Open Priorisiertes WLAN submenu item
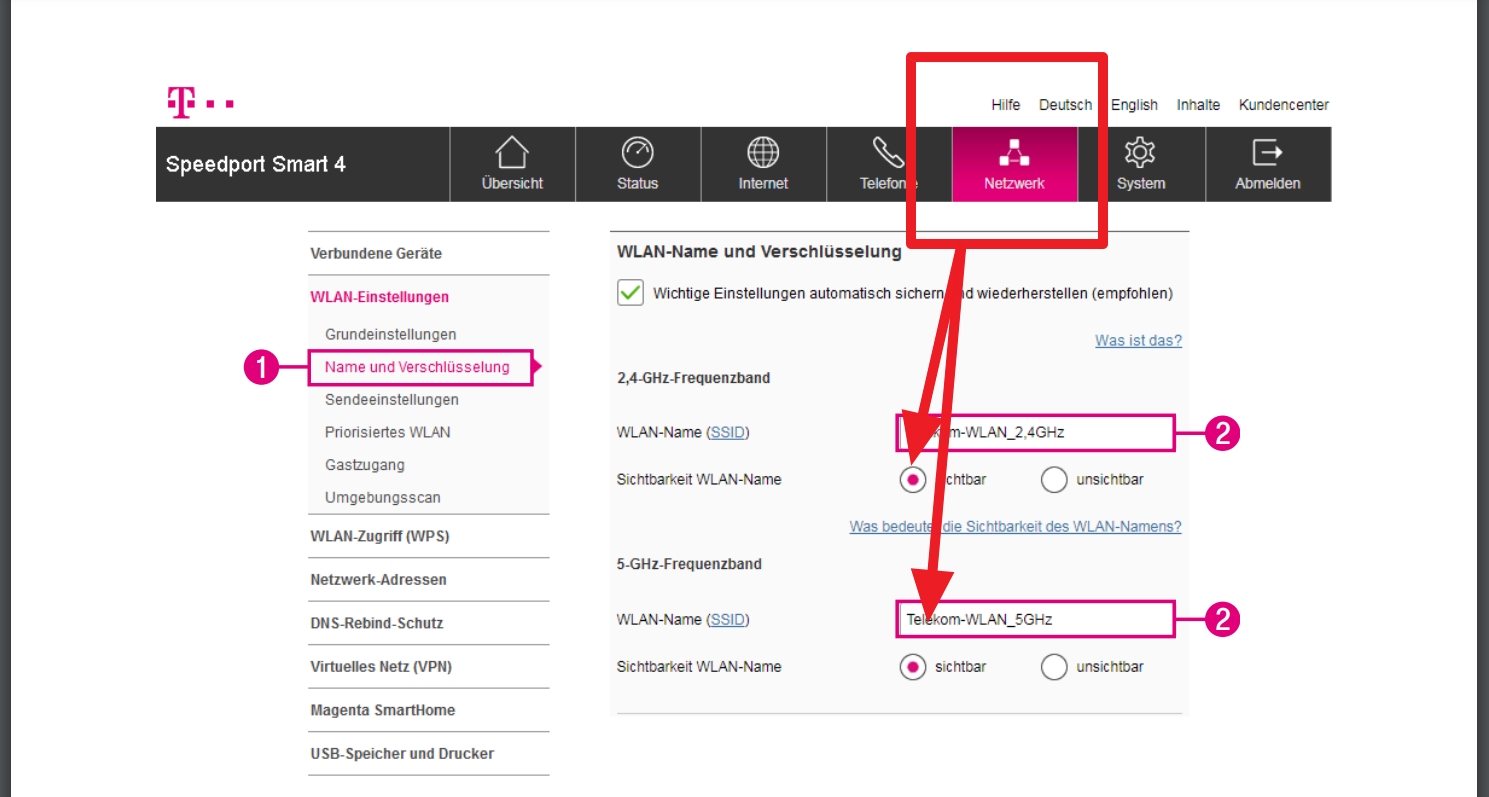1489x797 pixels. click(388, 433)
